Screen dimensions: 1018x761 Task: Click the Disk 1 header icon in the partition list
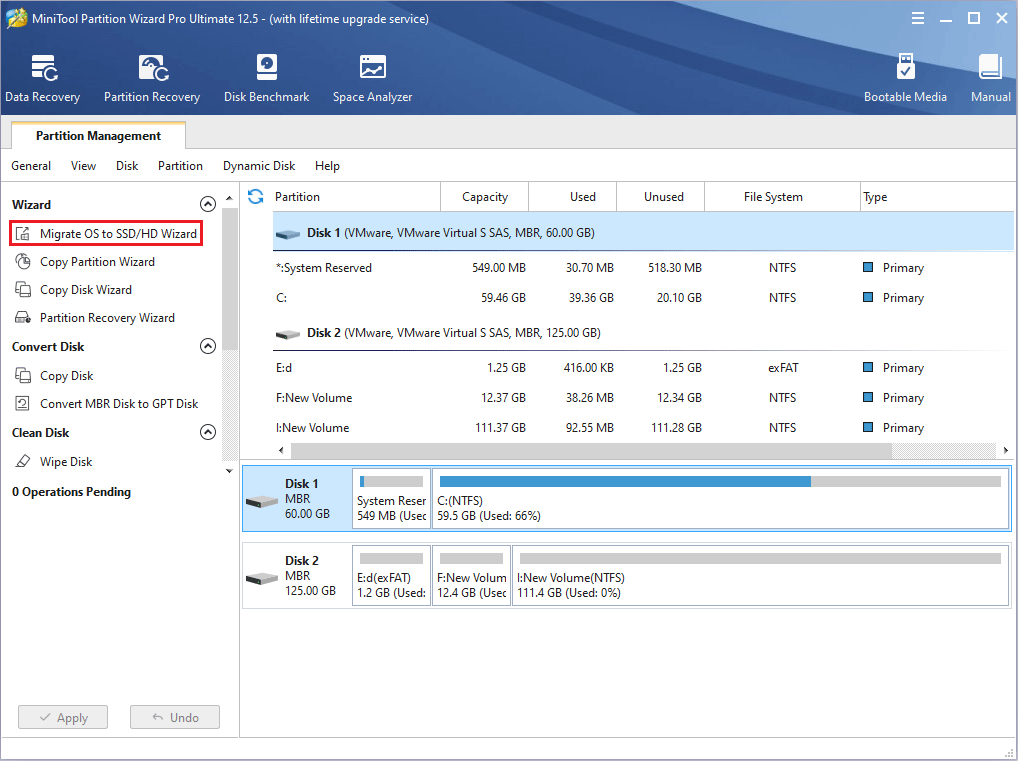(288, 234)
